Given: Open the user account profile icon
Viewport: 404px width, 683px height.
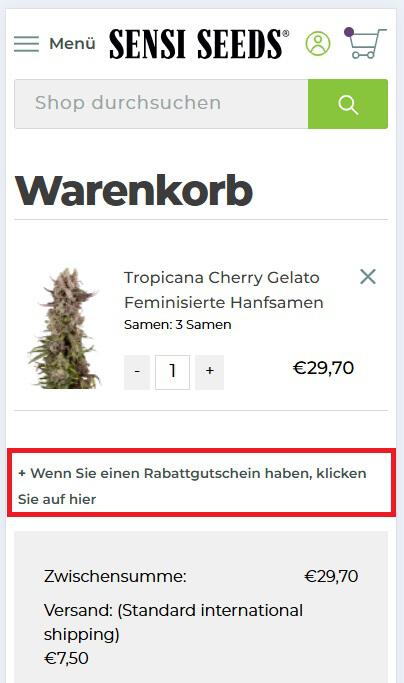Looking at the screenshot, I should pos(318,44).
